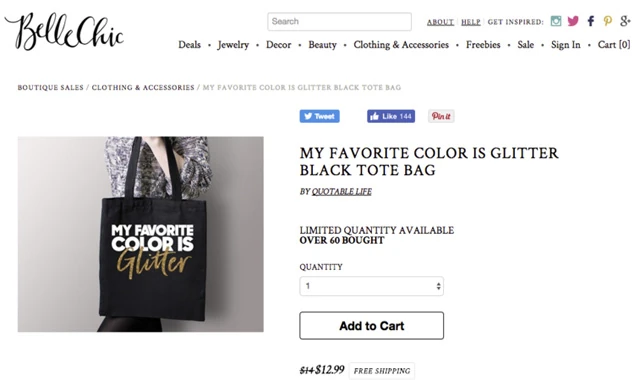Open the Deals menu item
The width and height of the screenshot is (640, 386).
click(x=189, y=45)
